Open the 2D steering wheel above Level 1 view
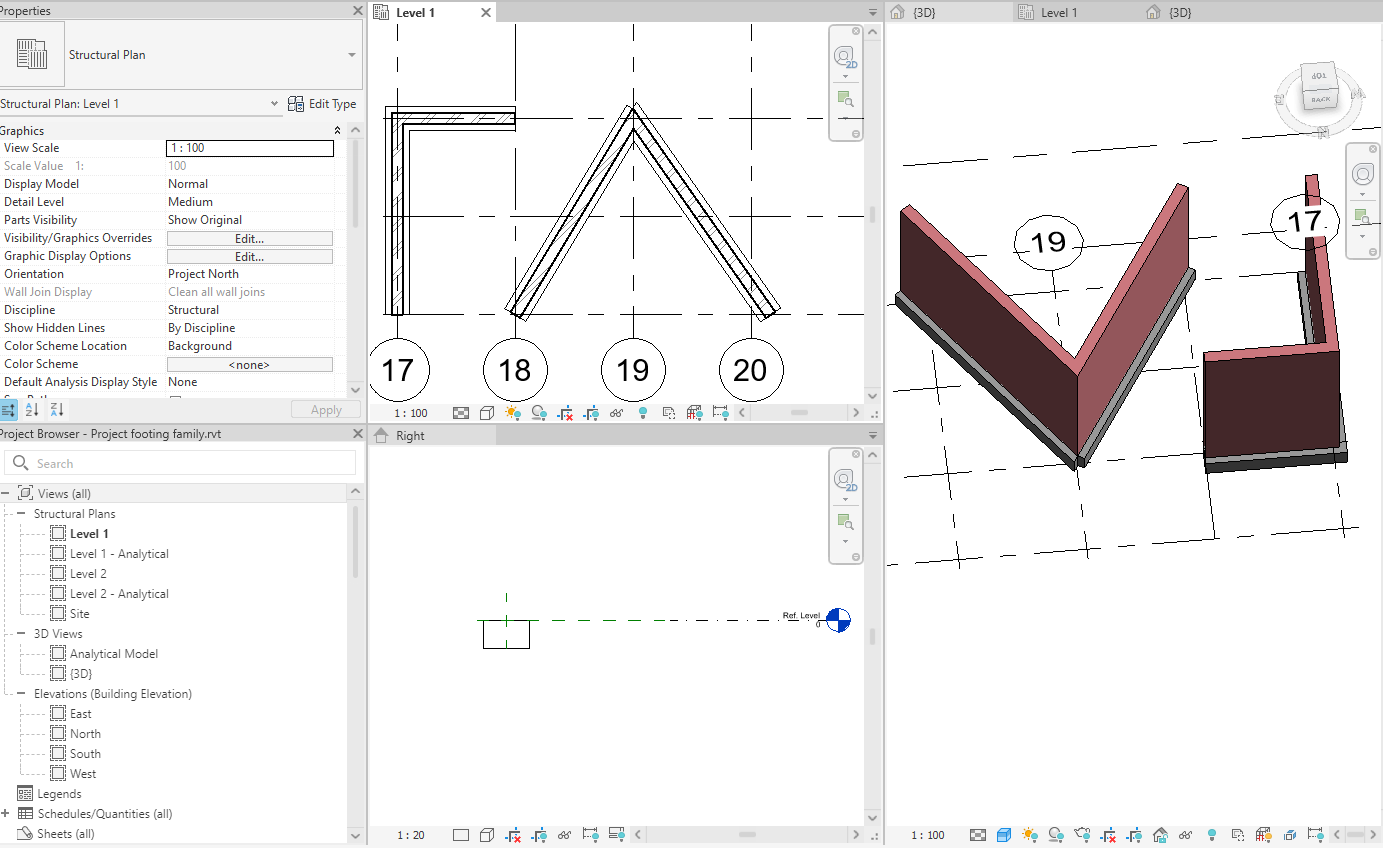The width and height of the screenshot is (1383, 848). [845, 56]
